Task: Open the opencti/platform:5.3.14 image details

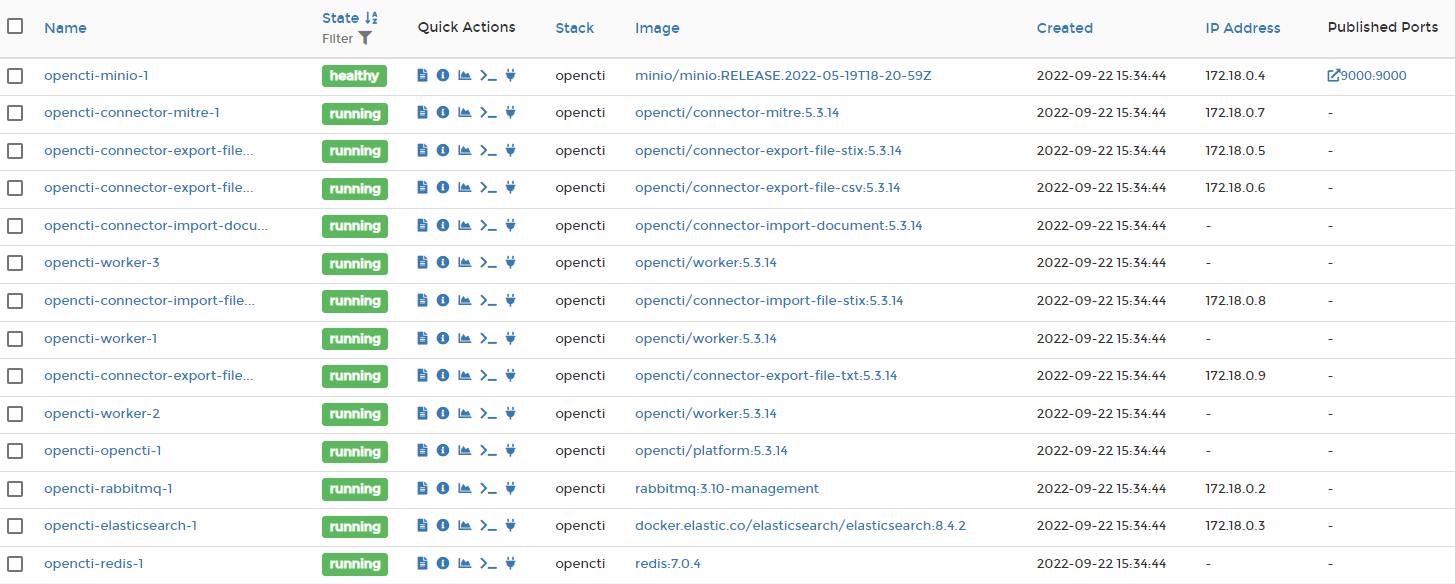Action: (x=710, y=451)
